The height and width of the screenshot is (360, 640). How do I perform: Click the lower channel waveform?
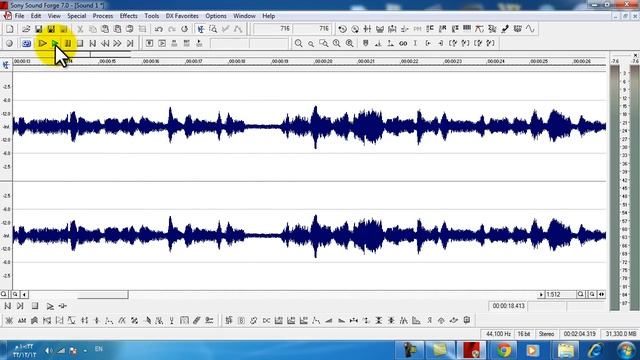click(309, 236)
